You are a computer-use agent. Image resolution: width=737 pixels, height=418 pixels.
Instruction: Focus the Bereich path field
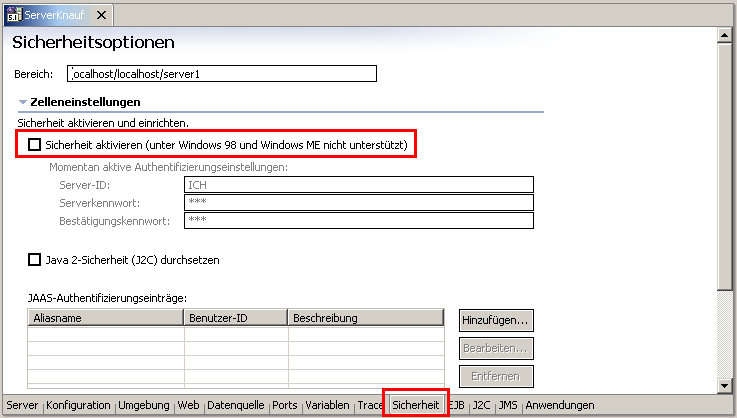tap(222, 74)
